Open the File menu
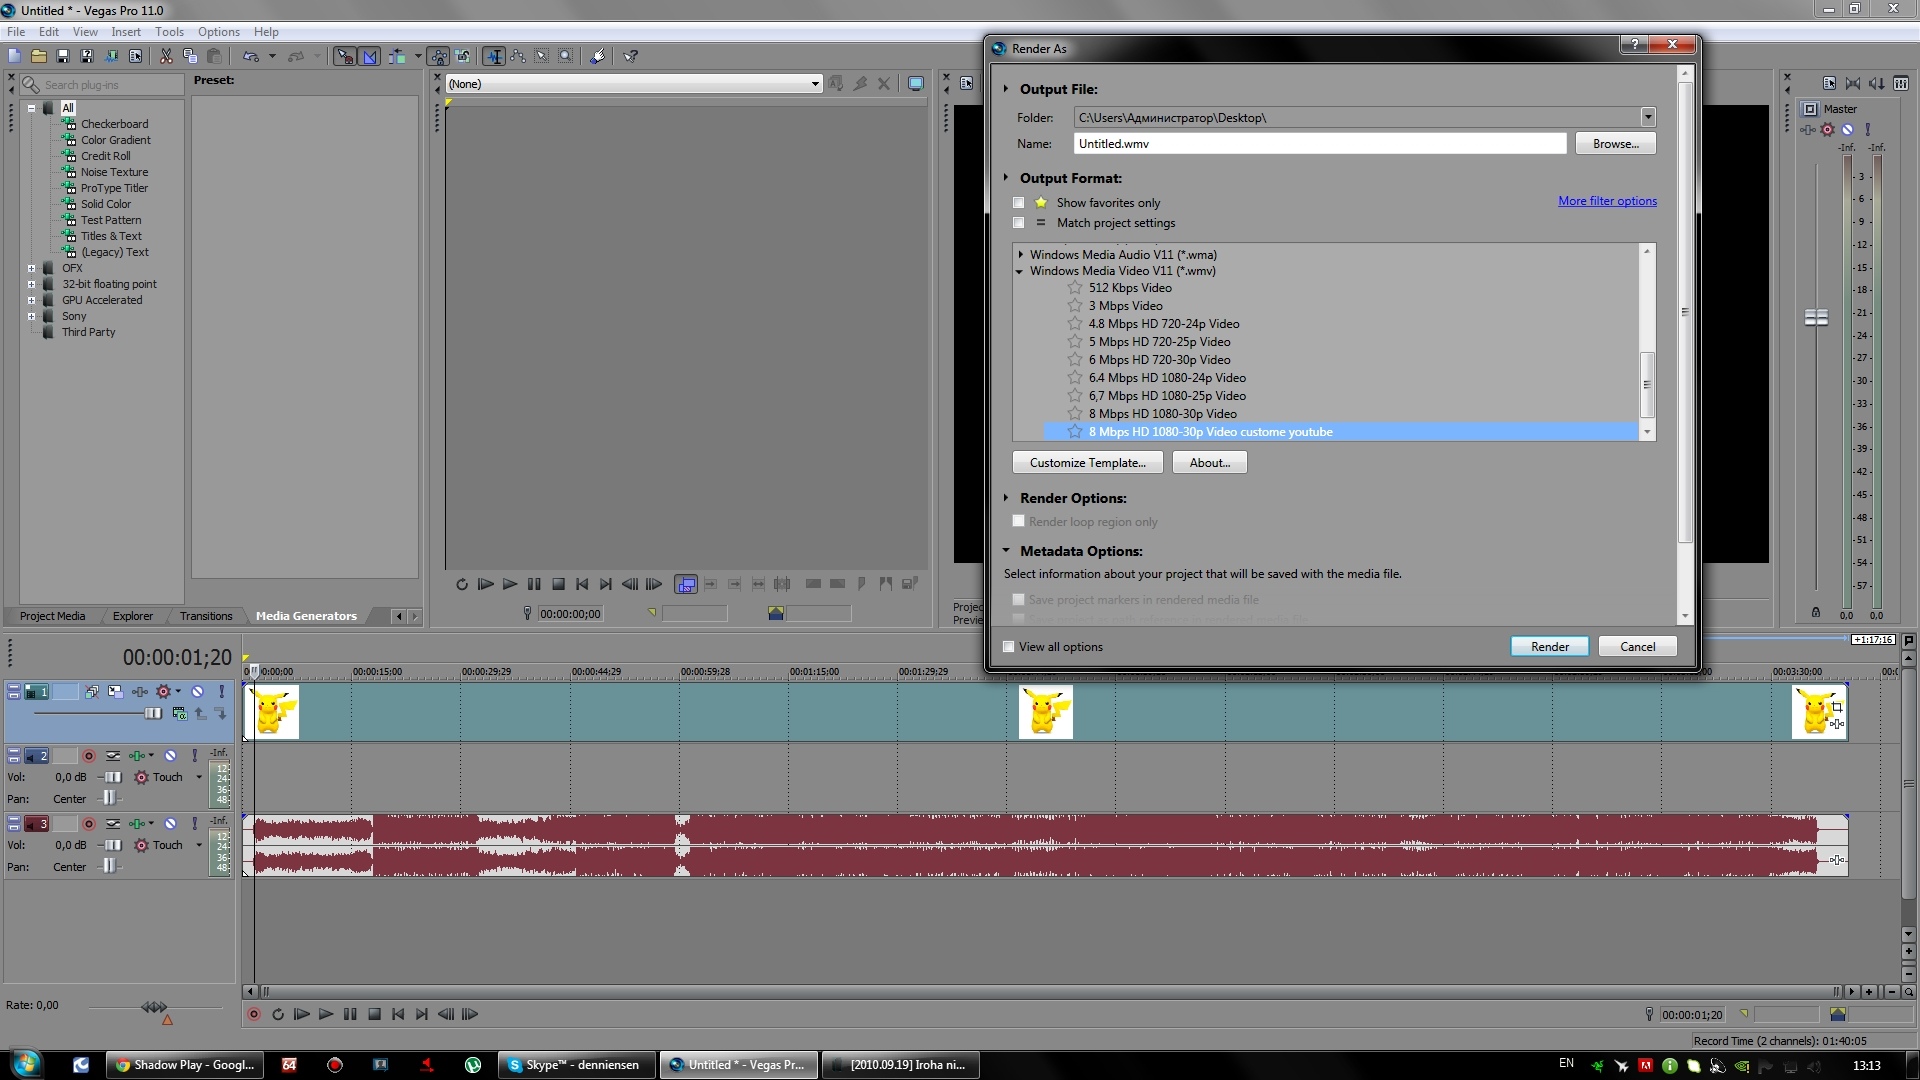Image resolution: width=1920 pixels, height=1080 pixels. point(16,32)
